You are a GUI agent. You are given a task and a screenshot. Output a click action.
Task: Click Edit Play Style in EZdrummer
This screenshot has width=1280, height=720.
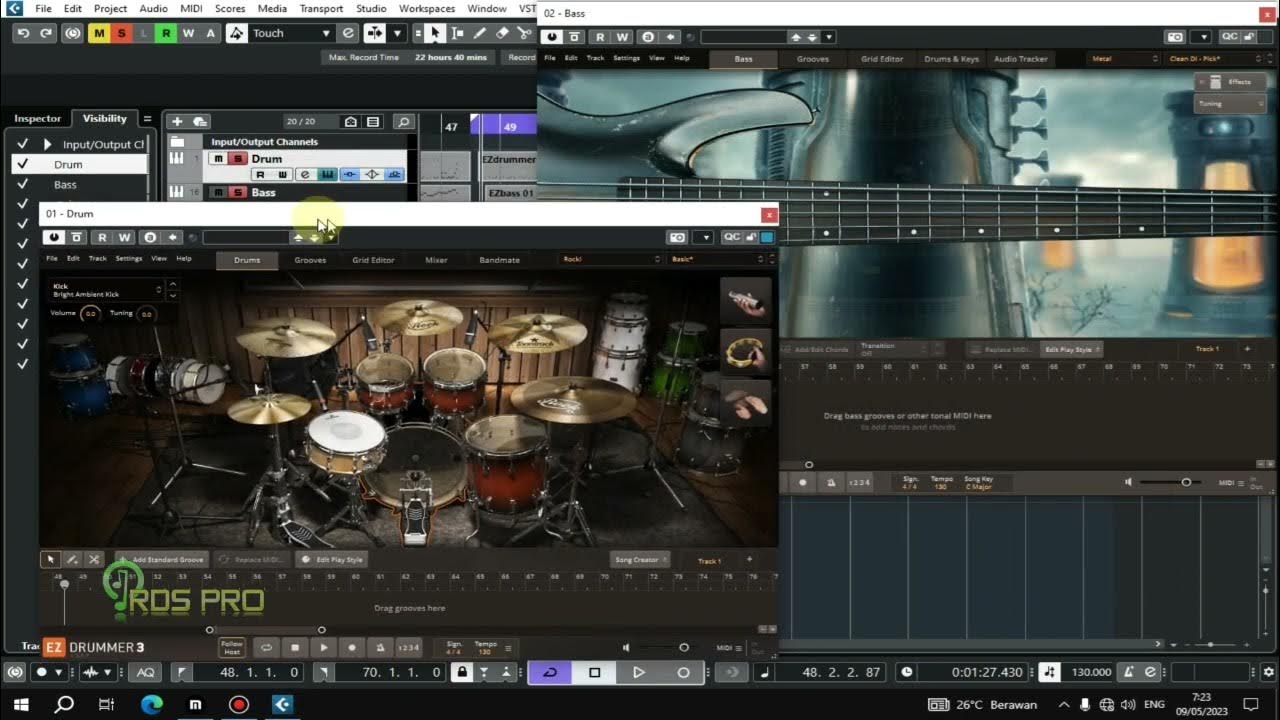click(x=333, y=559)
